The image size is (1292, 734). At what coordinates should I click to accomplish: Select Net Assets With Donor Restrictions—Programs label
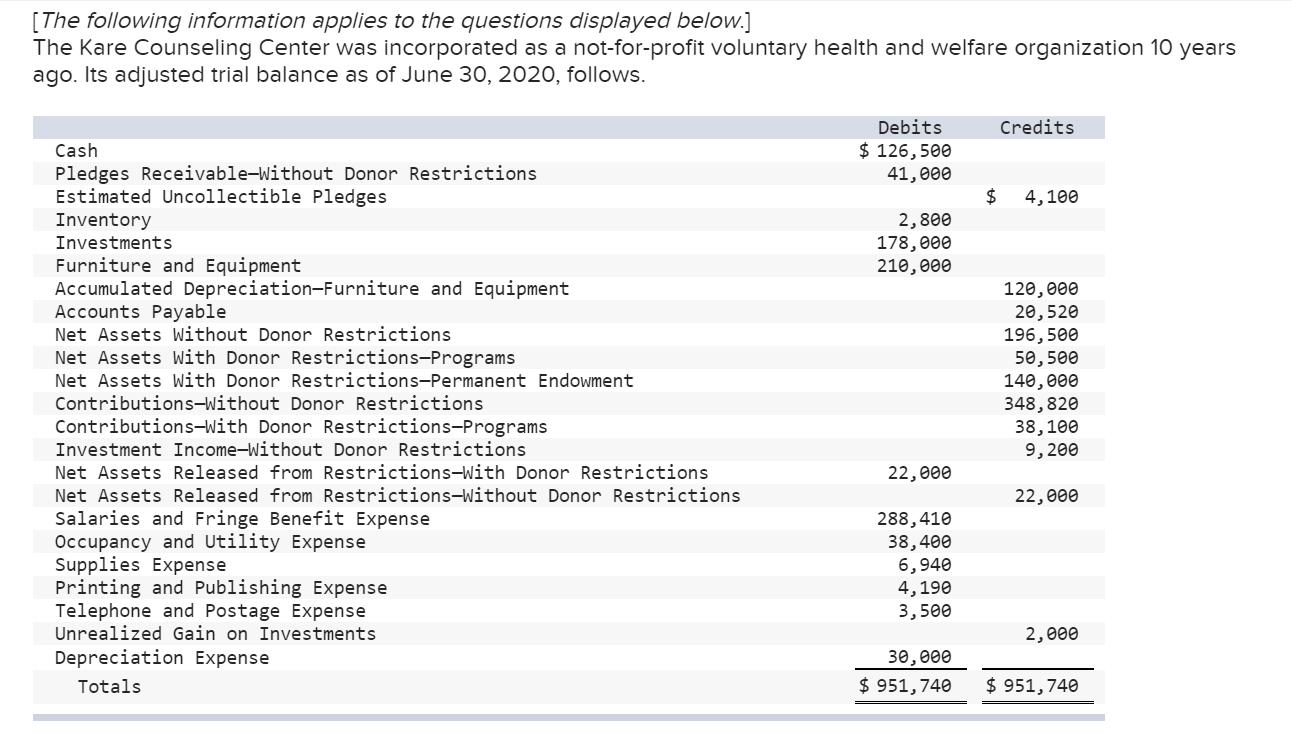tap(285, 358)
